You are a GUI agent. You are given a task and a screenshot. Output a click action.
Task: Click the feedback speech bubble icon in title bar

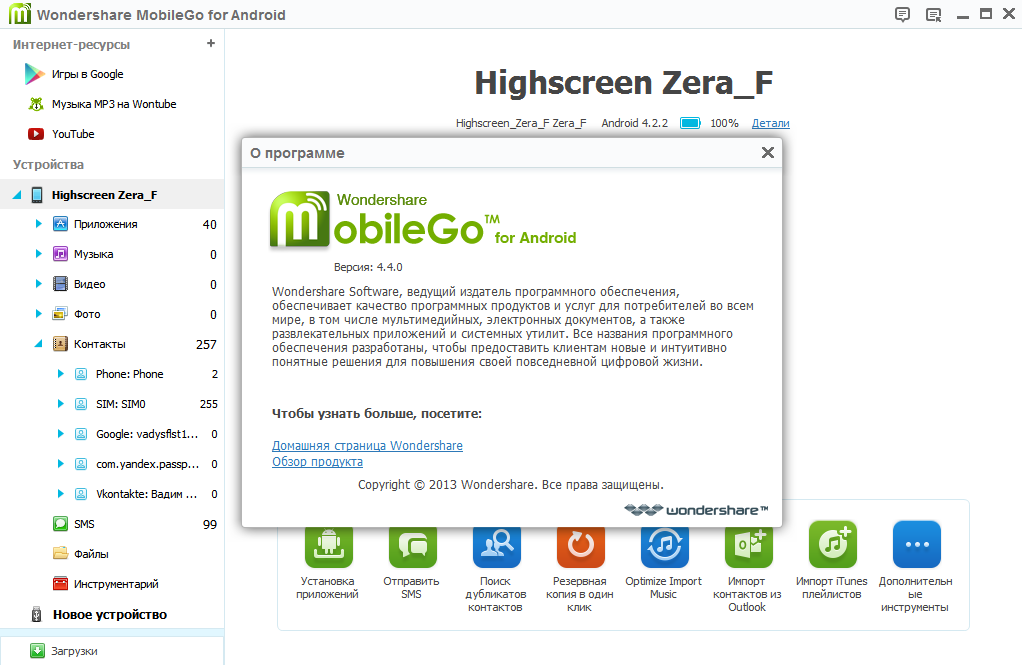click(902, 14)
